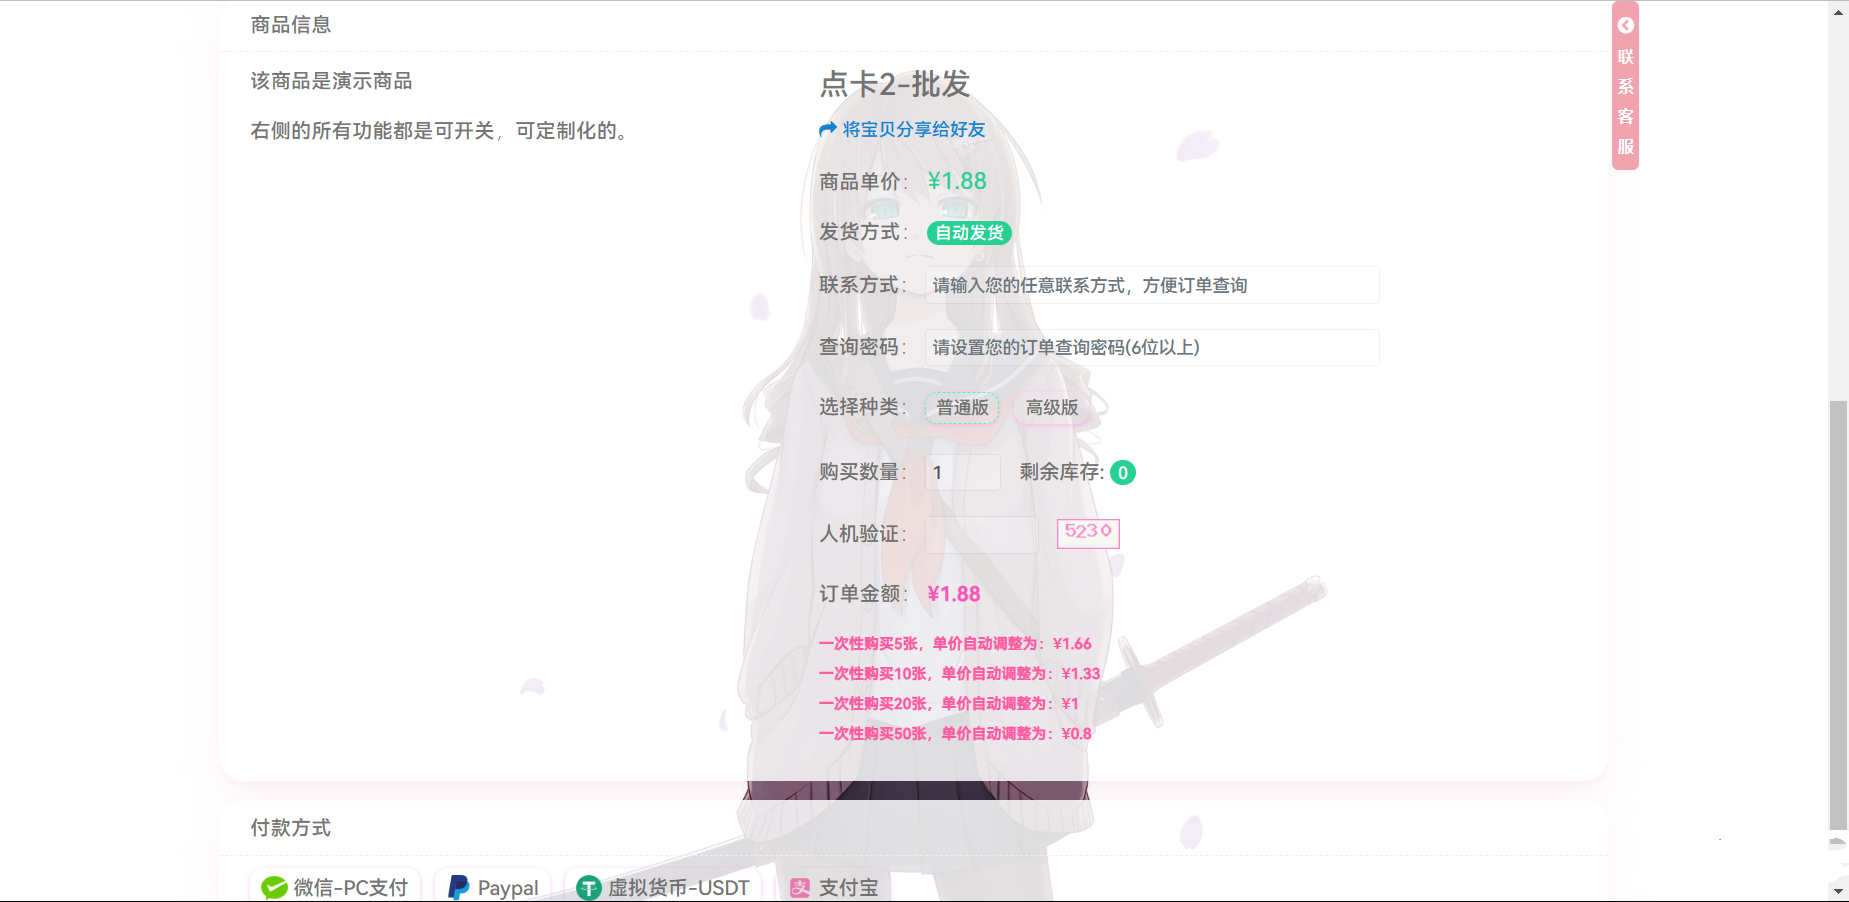This screenshot has height=902, width=1849.
Task: Click the 订单金额 ¥1.88 total
Action: [x=954, y=594]
